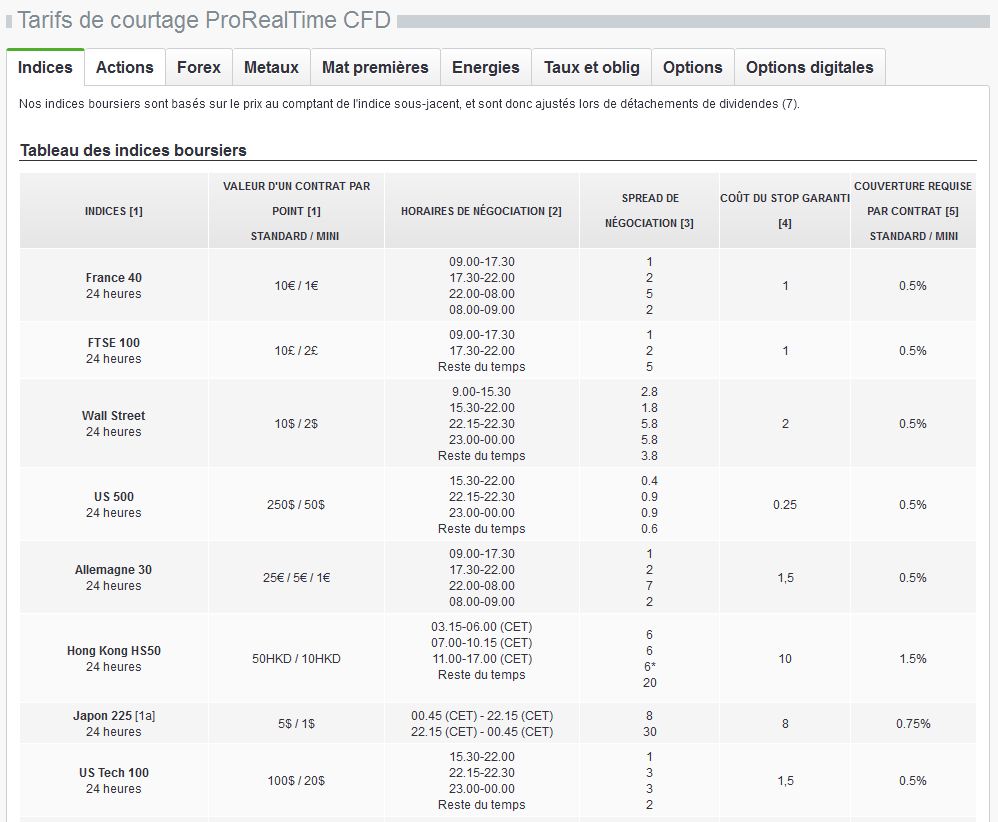Click the Spread de négociation [3] header
Image resolution: width=998 pixels, height=822 pixels.
pyautogui.click(x=649, y=211)
